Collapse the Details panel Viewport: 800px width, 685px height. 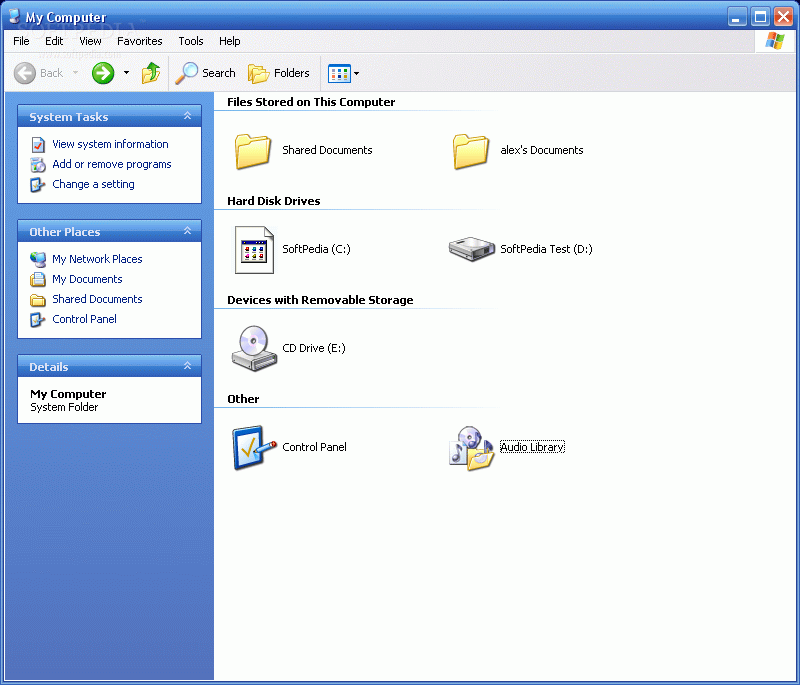[187, 366]
